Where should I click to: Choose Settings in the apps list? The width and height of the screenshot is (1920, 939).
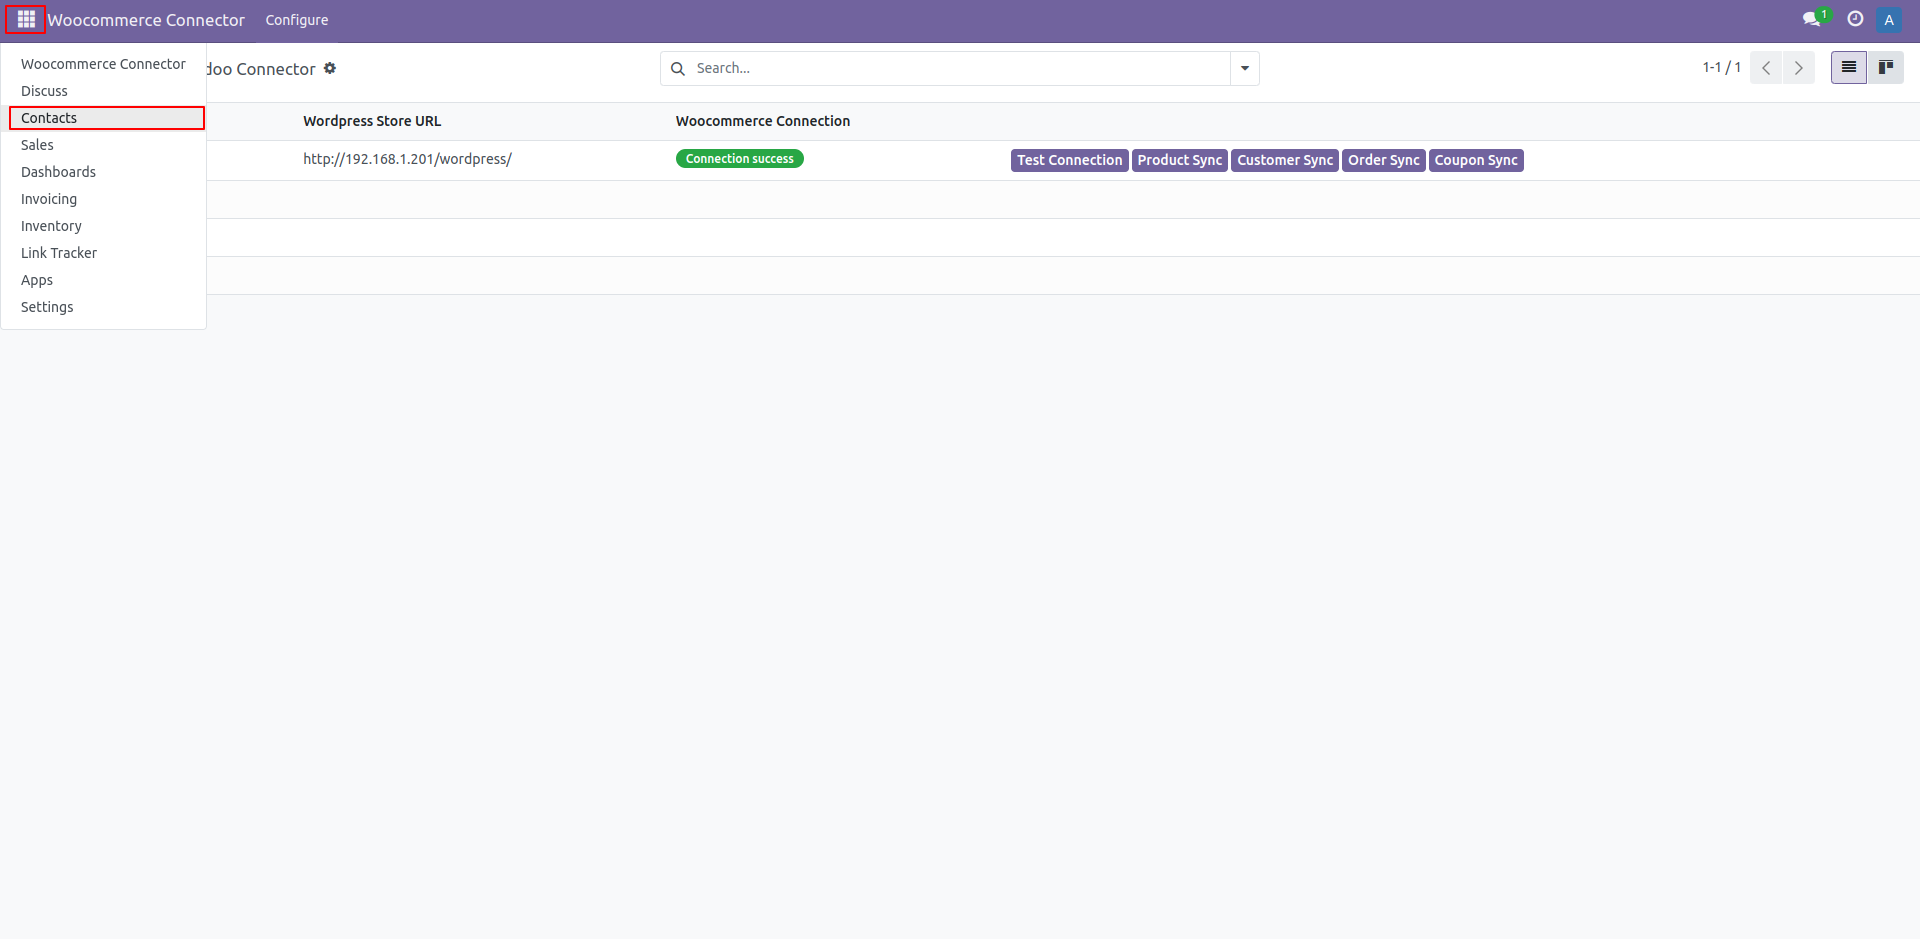pos(47,307)
